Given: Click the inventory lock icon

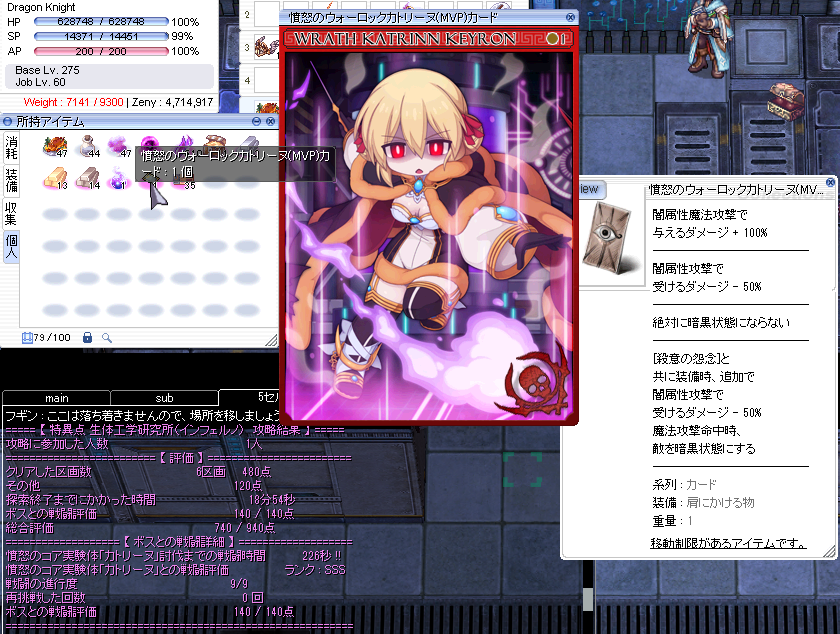Looking at the screenshot, I should [x=87, y=338].
